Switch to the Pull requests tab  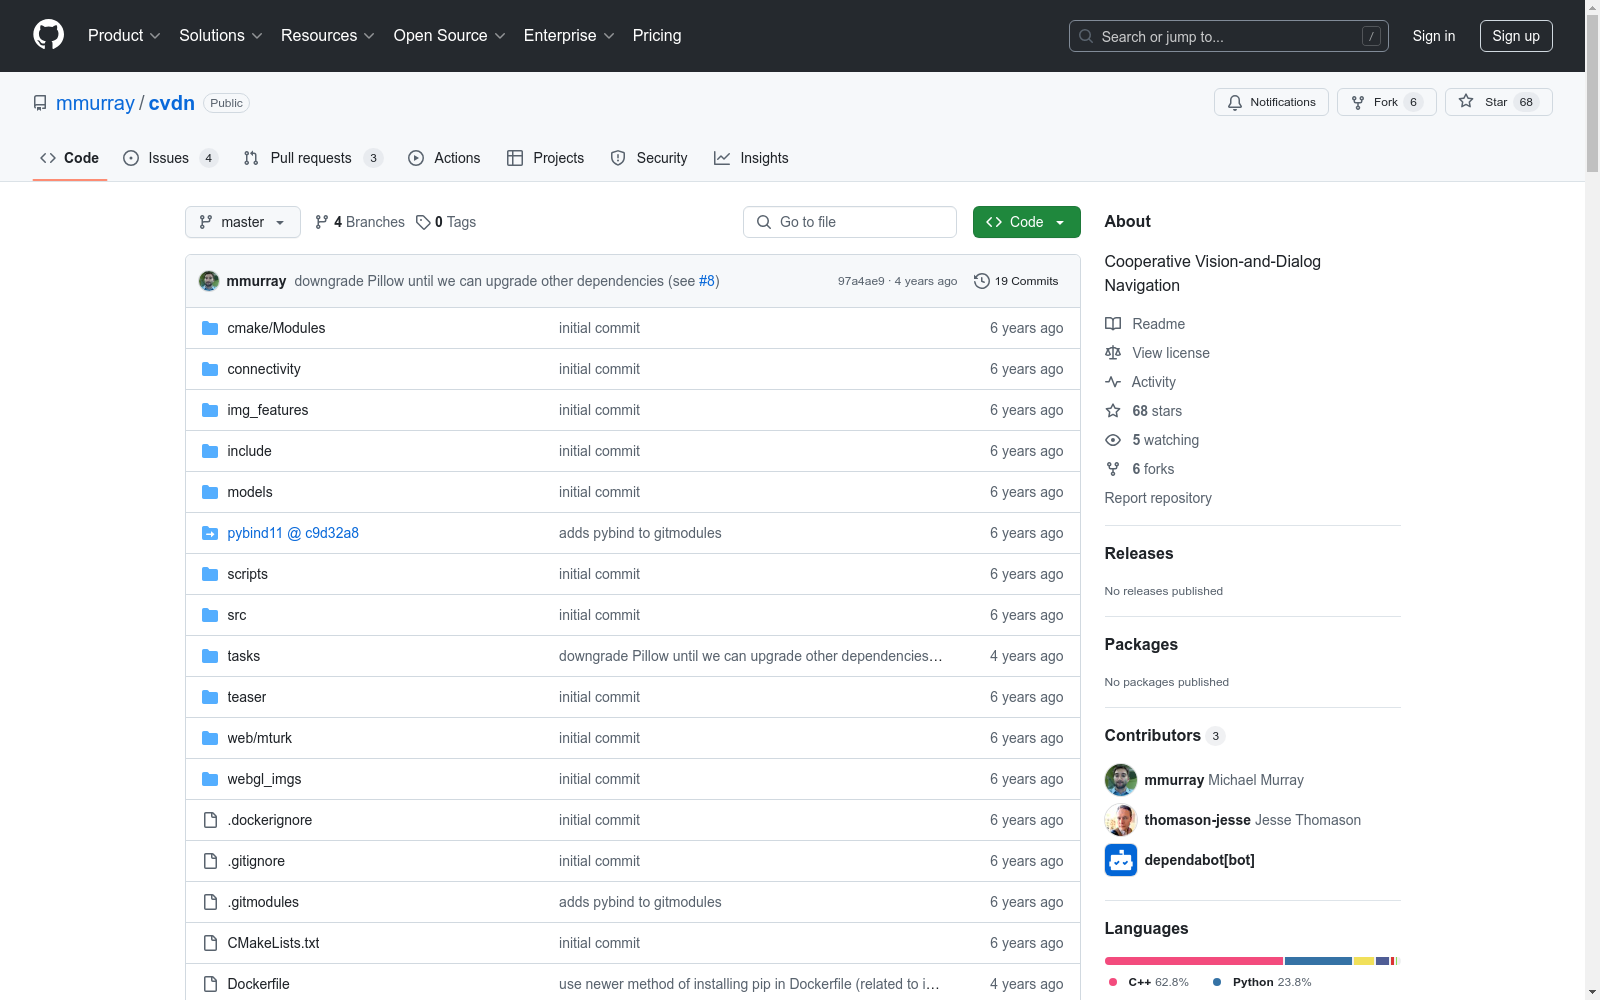pos(312,158)
